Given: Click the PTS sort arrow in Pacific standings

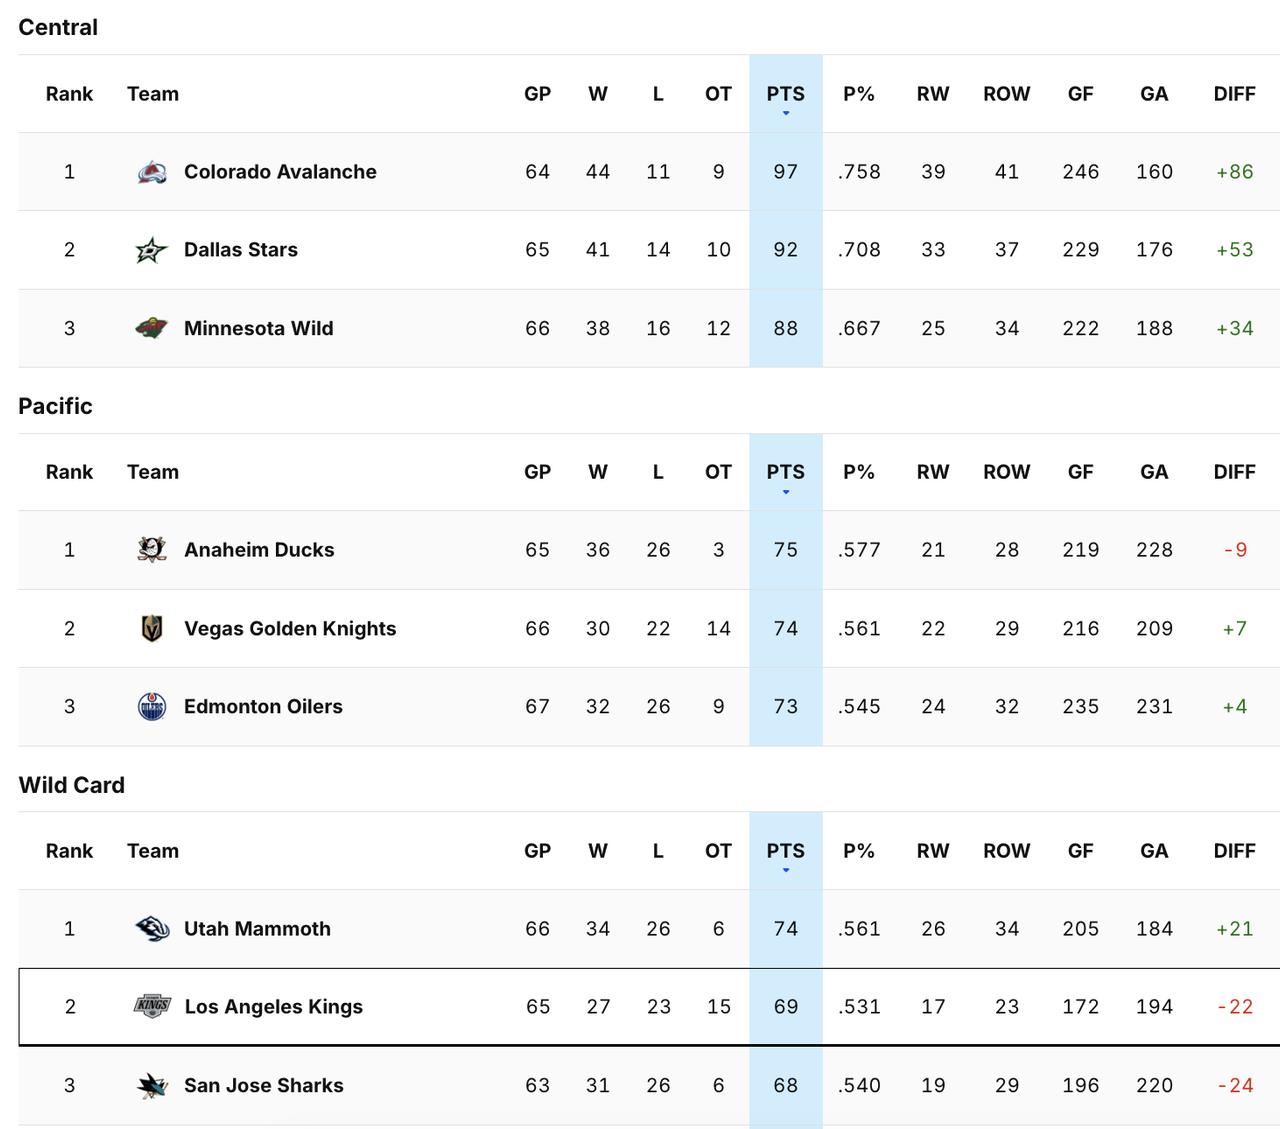Looking at the screenshot, I should [786, 491].
